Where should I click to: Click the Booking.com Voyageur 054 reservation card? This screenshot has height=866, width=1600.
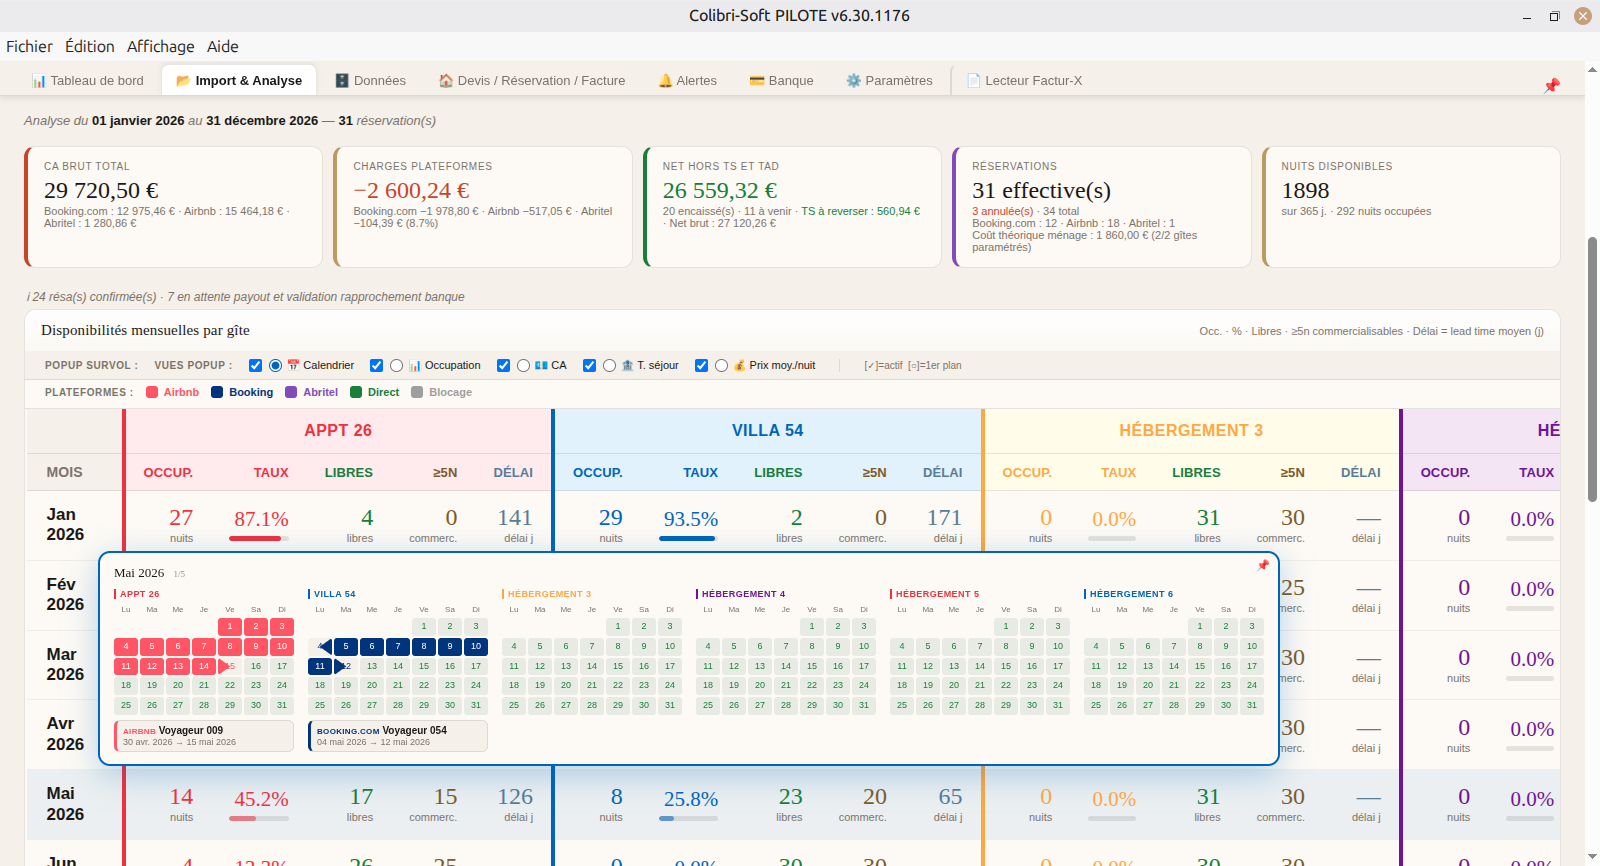click(398, 736)
